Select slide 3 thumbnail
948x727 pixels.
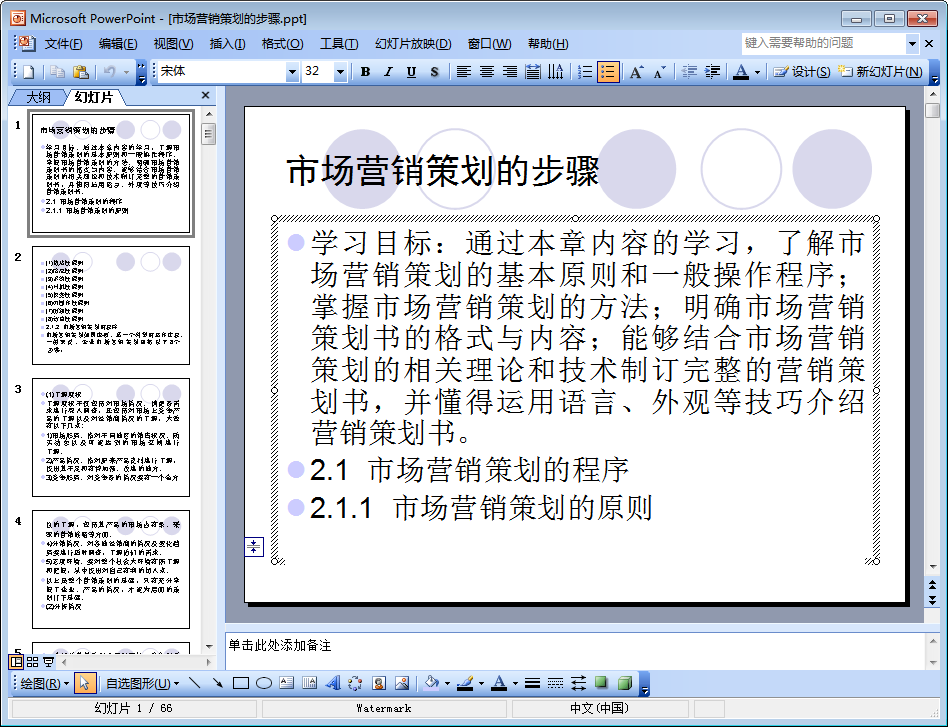coord(111,437)
